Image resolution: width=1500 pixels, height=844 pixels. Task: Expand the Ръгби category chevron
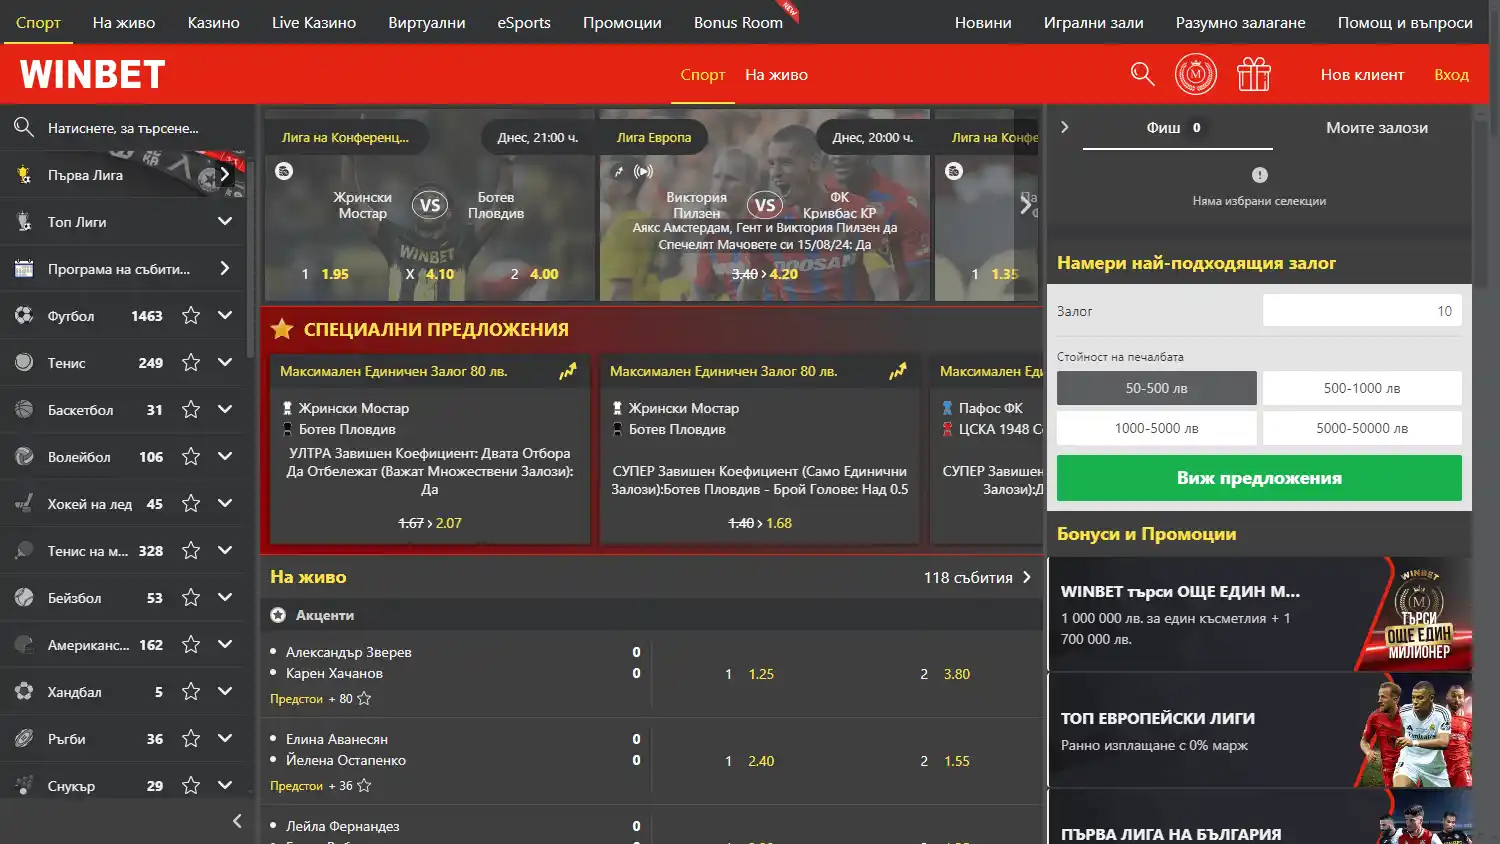[225, 739]
